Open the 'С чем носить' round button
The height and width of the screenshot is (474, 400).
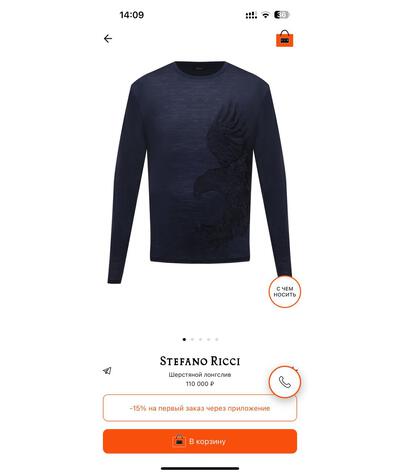285,292
